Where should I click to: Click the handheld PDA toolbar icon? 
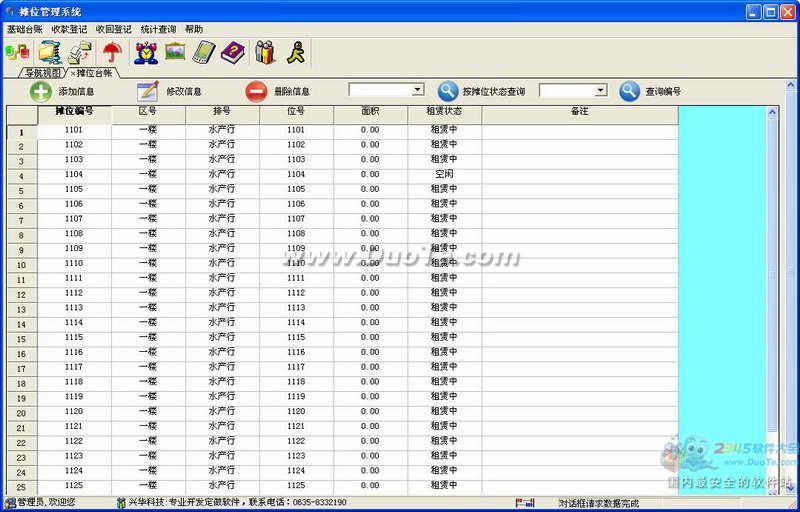pos(204,52)
